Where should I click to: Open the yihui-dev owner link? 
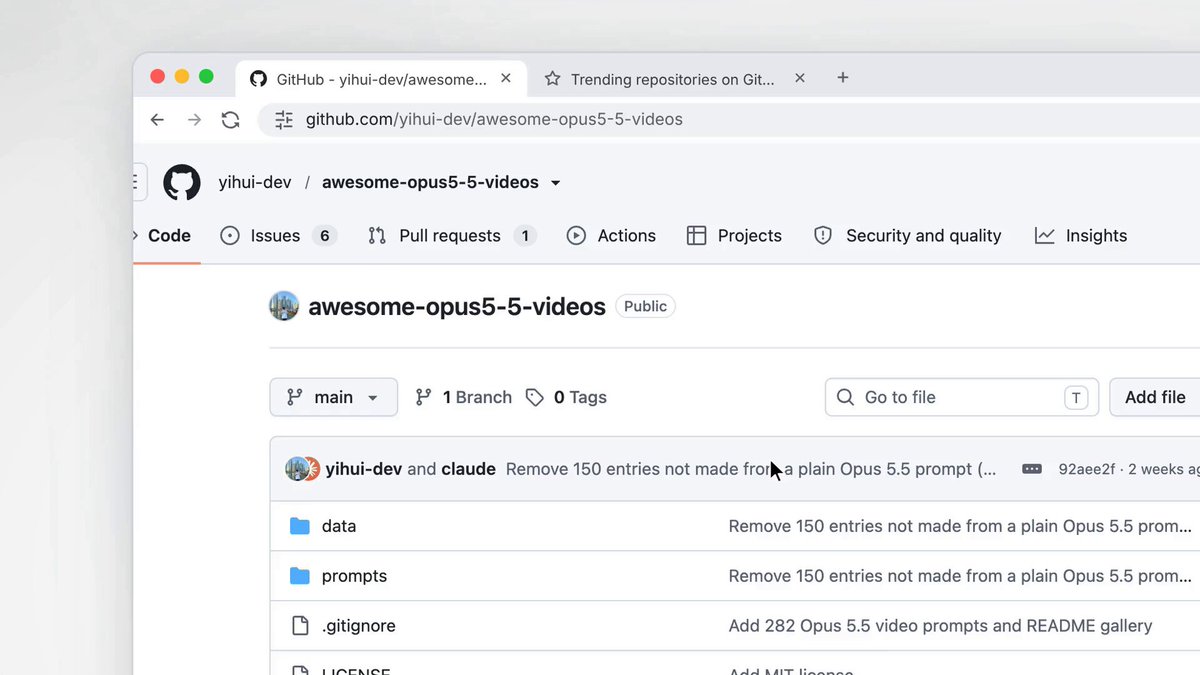(255, 183)
